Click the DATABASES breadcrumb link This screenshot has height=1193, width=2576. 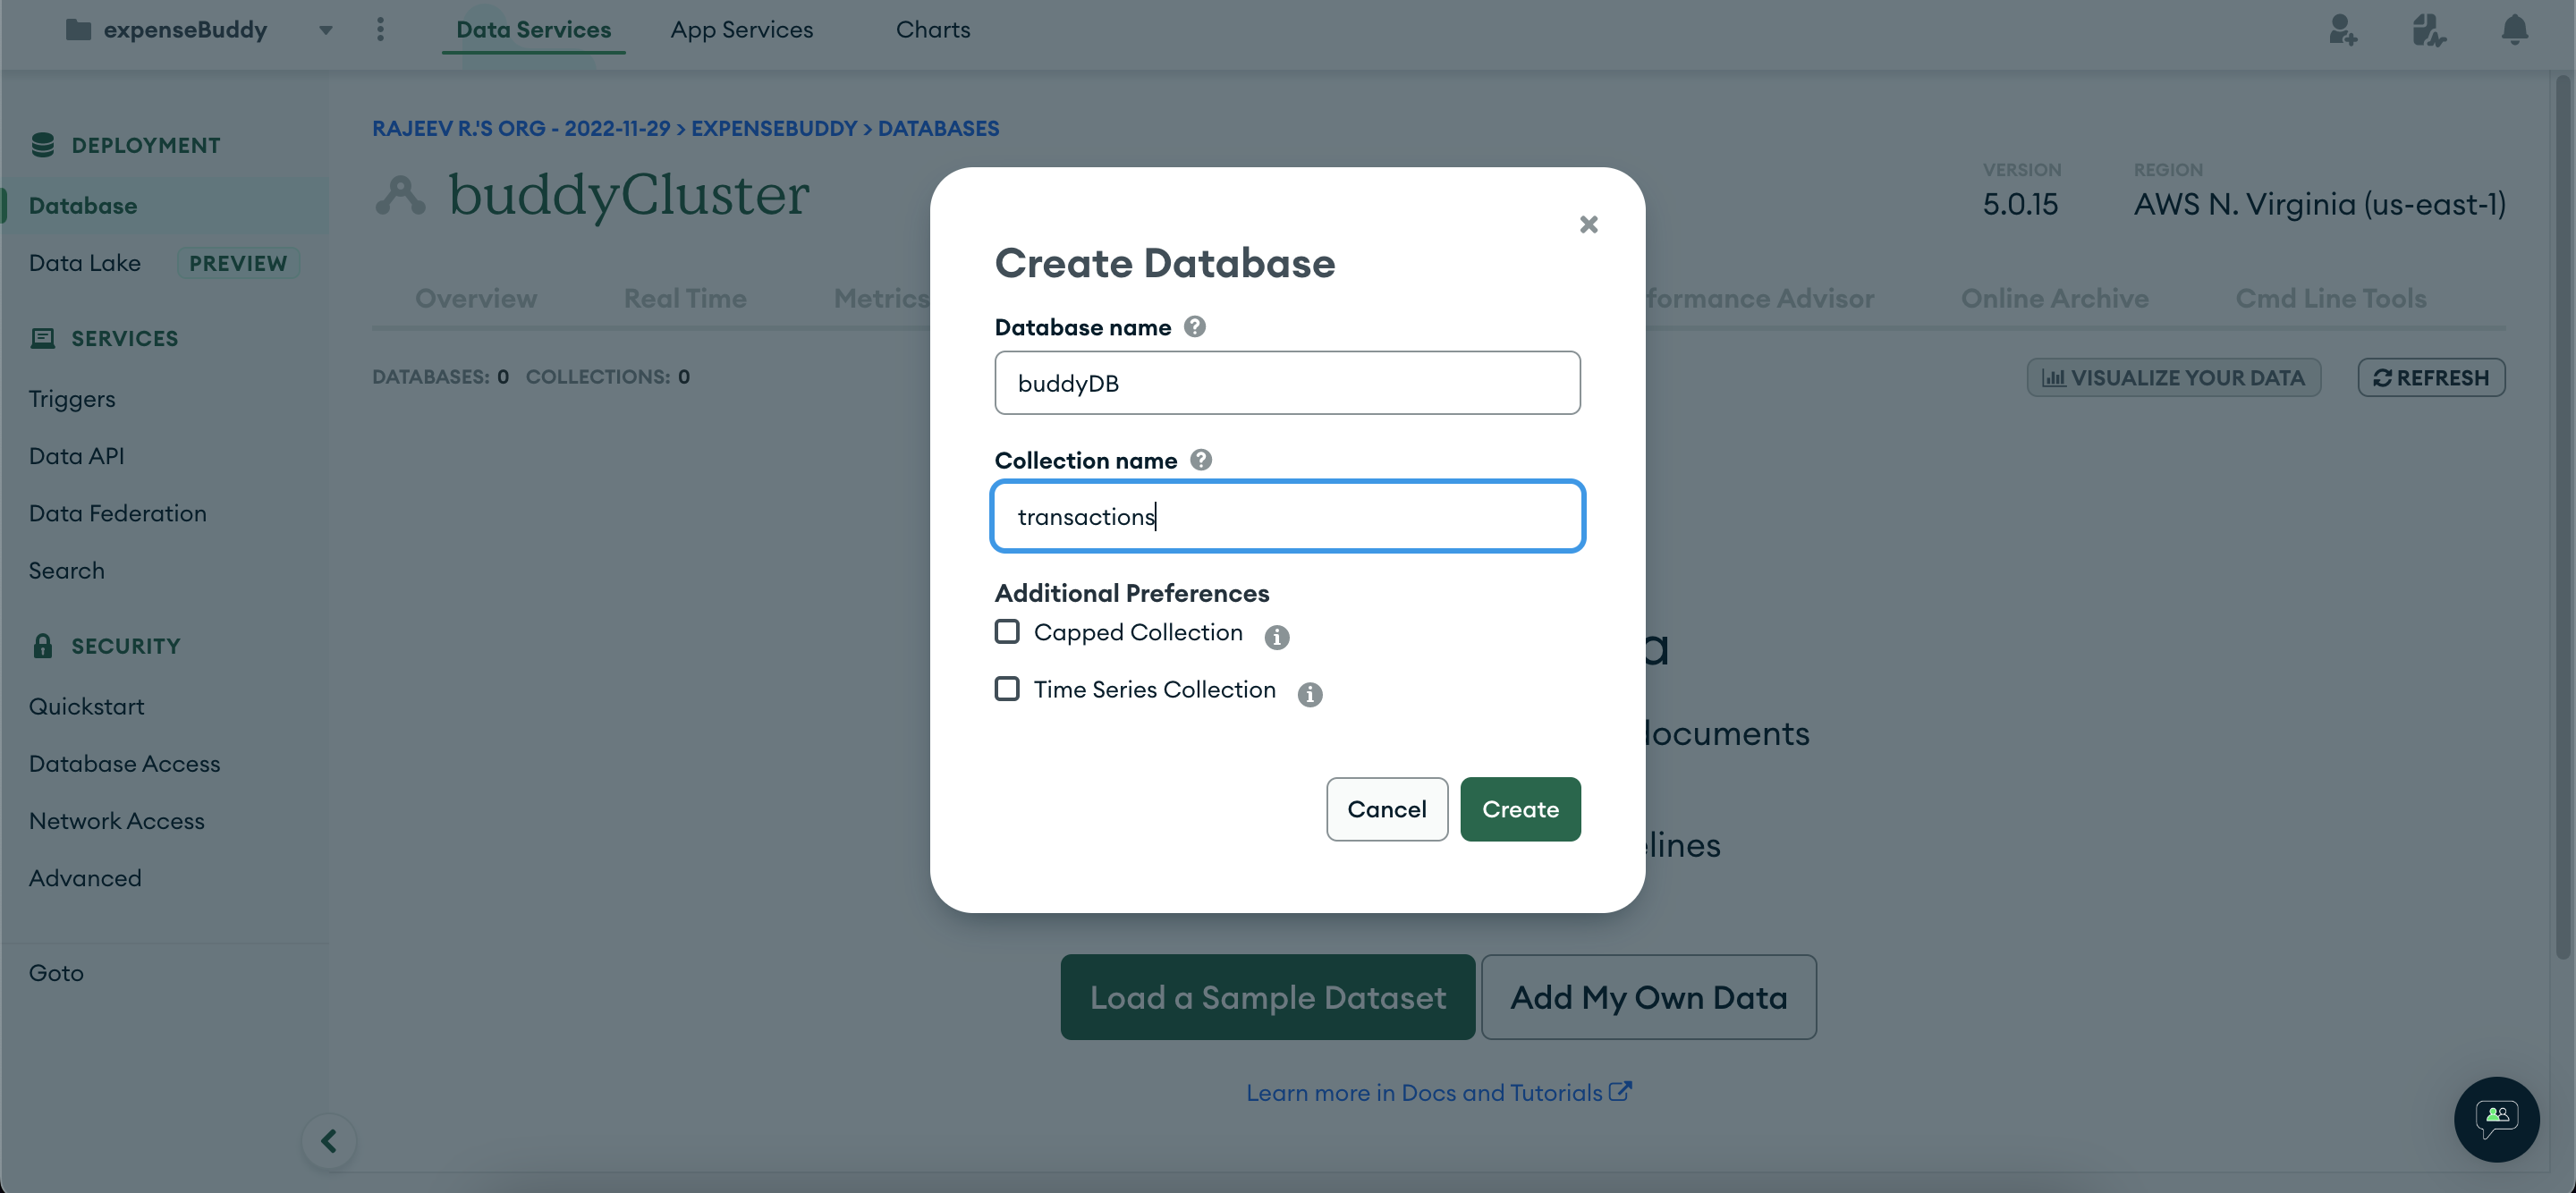(938, 128)
